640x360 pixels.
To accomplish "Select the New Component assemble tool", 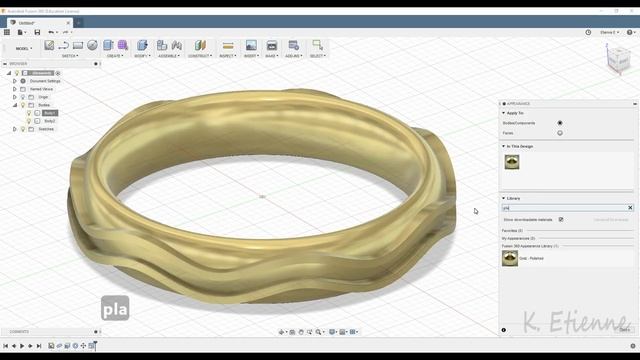I will 162,45.
